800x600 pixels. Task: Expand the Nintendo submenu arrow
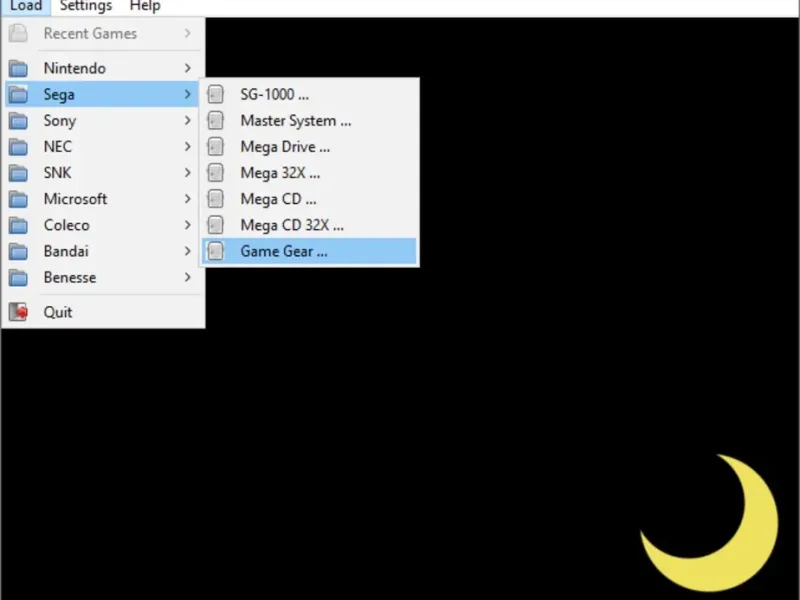pos(188,68)
